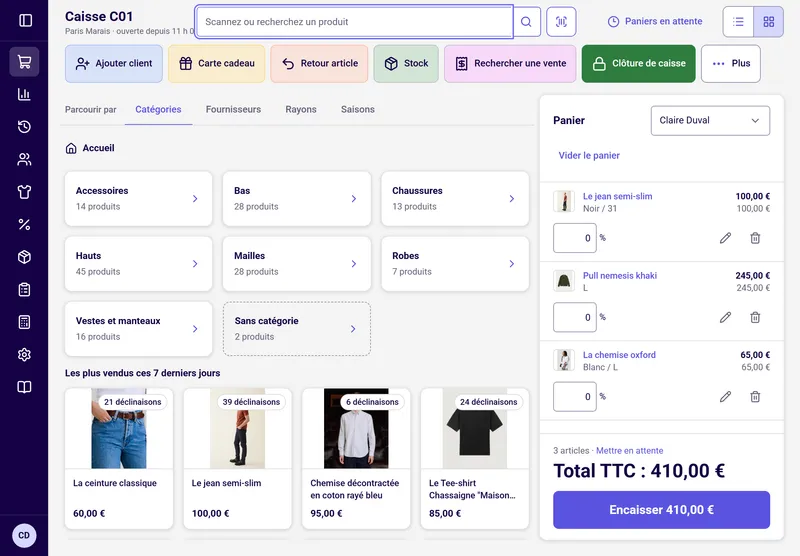Expand the Accessoires category
800x556 pixels.
click(138, 199)
